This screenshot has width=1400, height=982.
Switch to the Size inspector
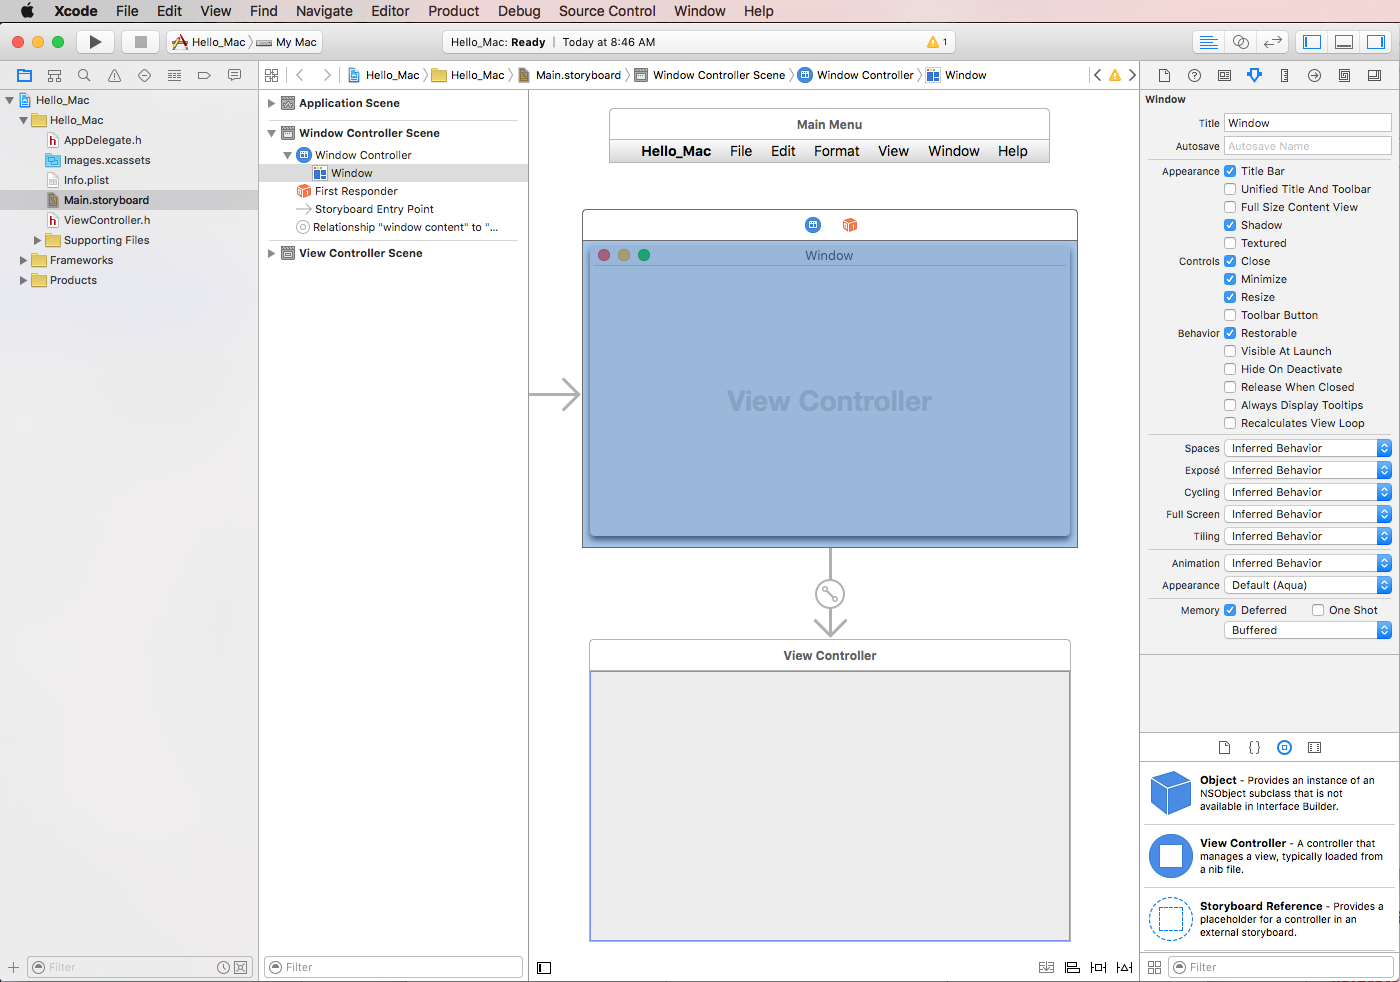pos(1284,75)
